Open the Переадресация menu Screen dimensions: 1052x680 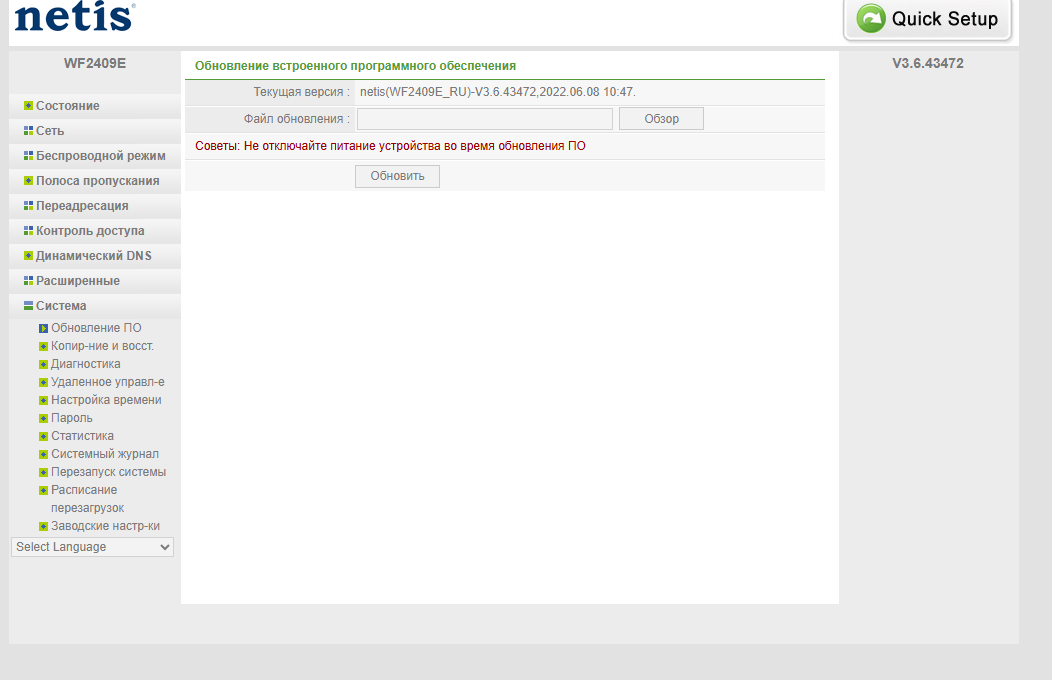coord(82,206)
